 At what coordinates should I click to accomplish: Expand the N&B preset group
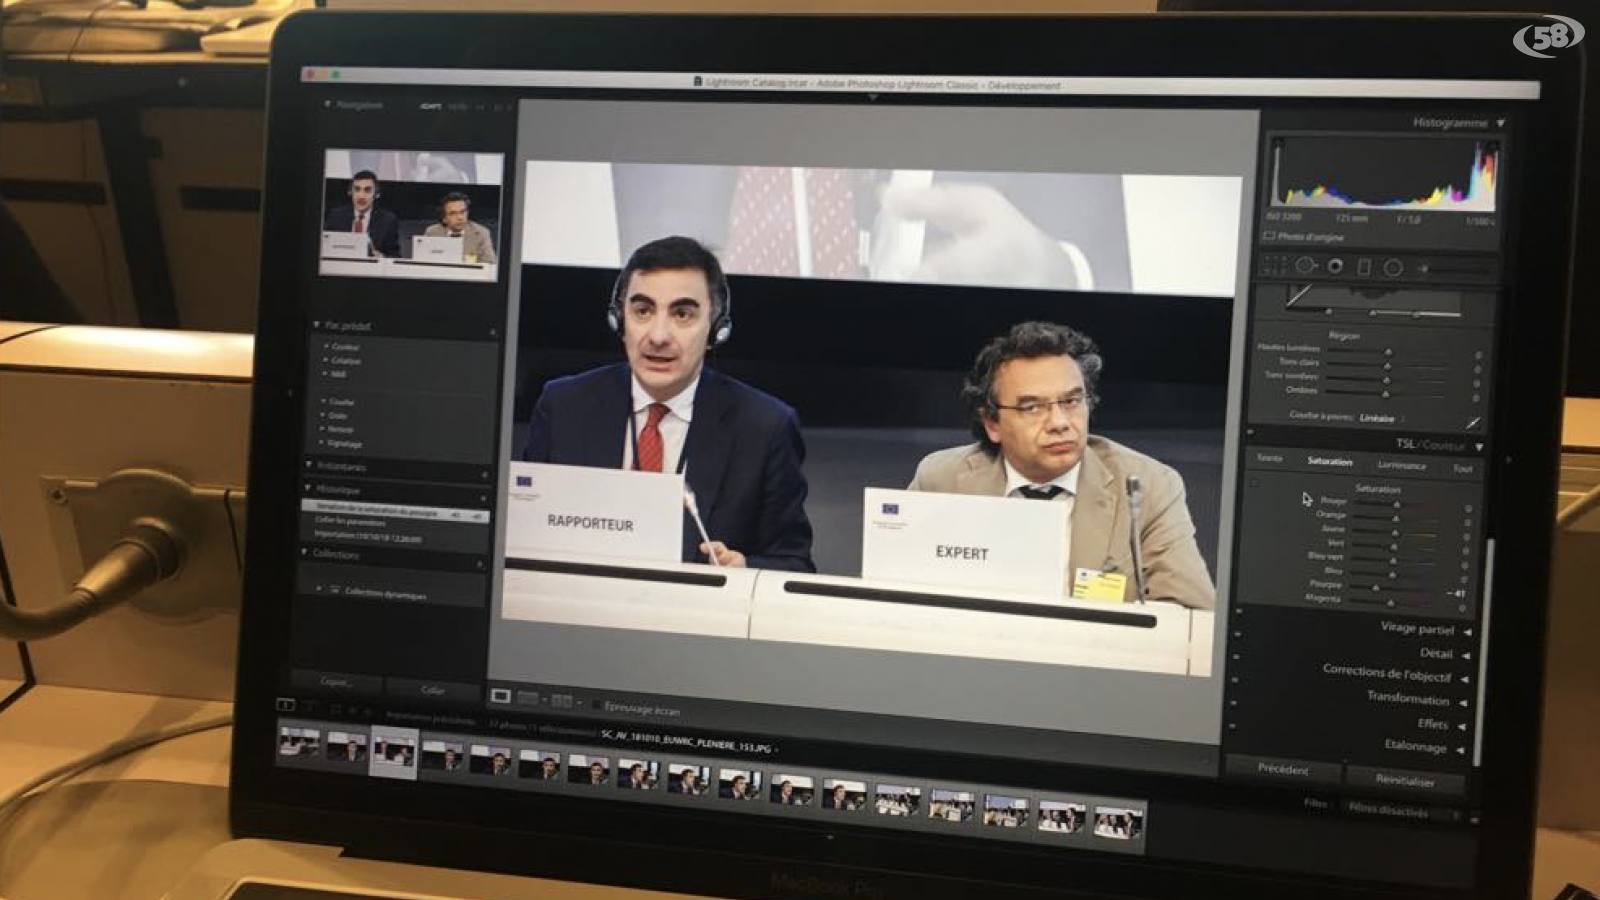click(324, 373)
